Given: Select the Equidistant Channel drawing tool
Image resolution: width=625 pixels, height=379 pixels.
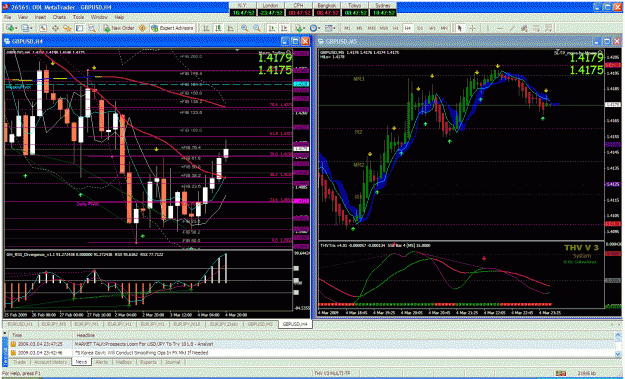Looking at the screenshot, I should tap(524, 28).
